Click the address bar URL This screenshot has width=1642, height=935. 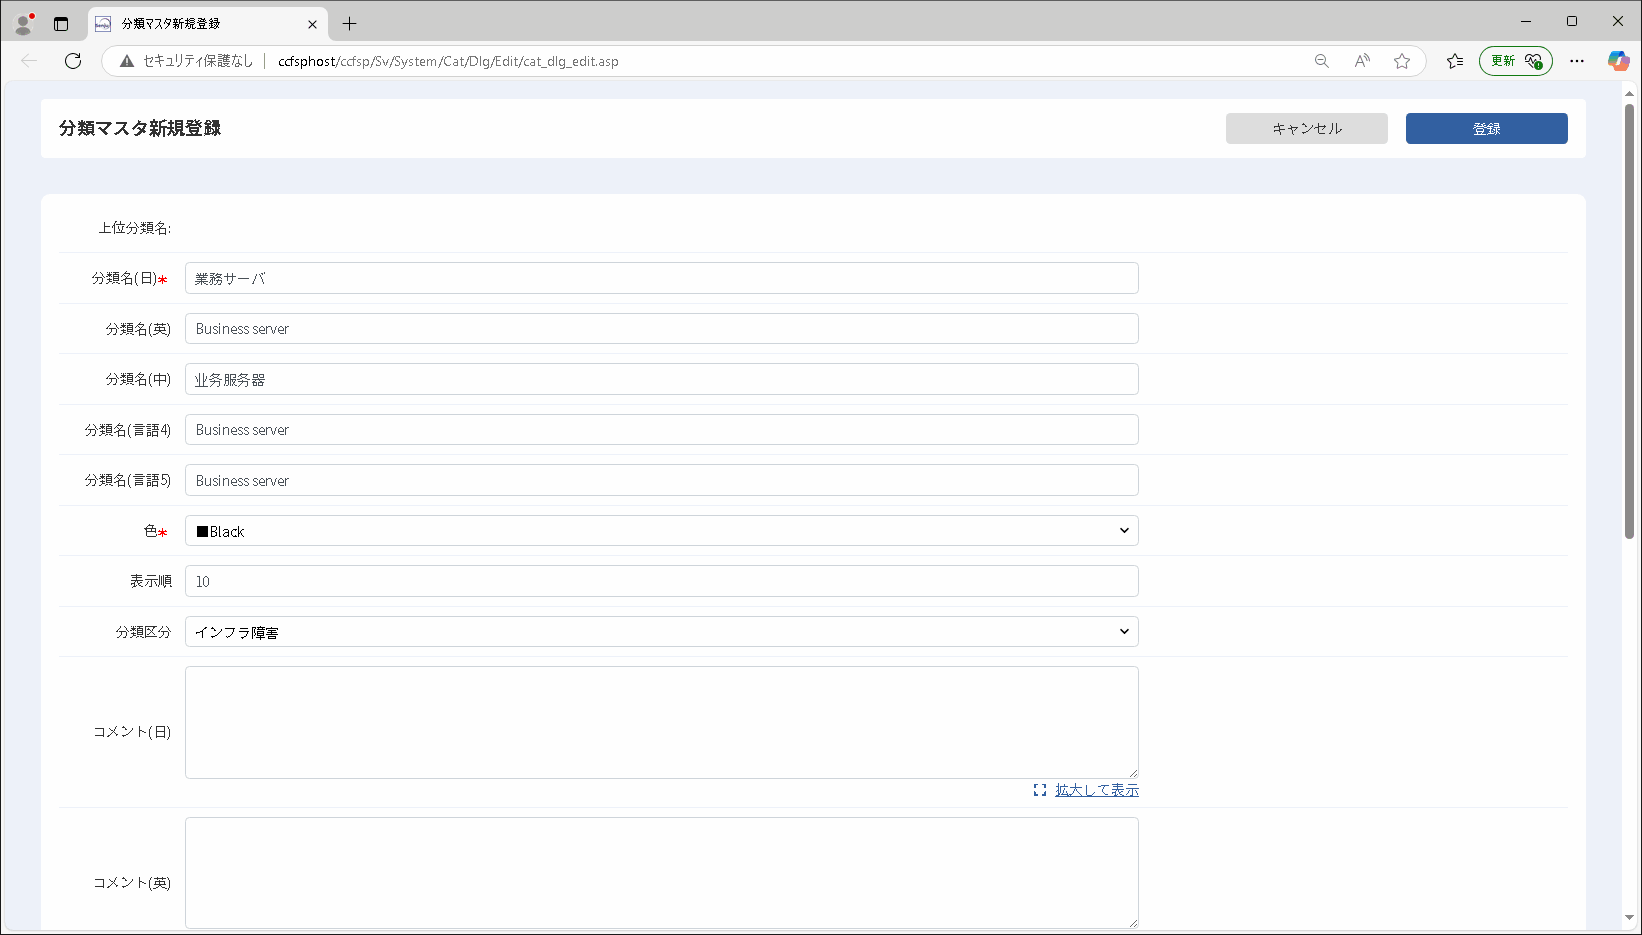tap(448, 61)
